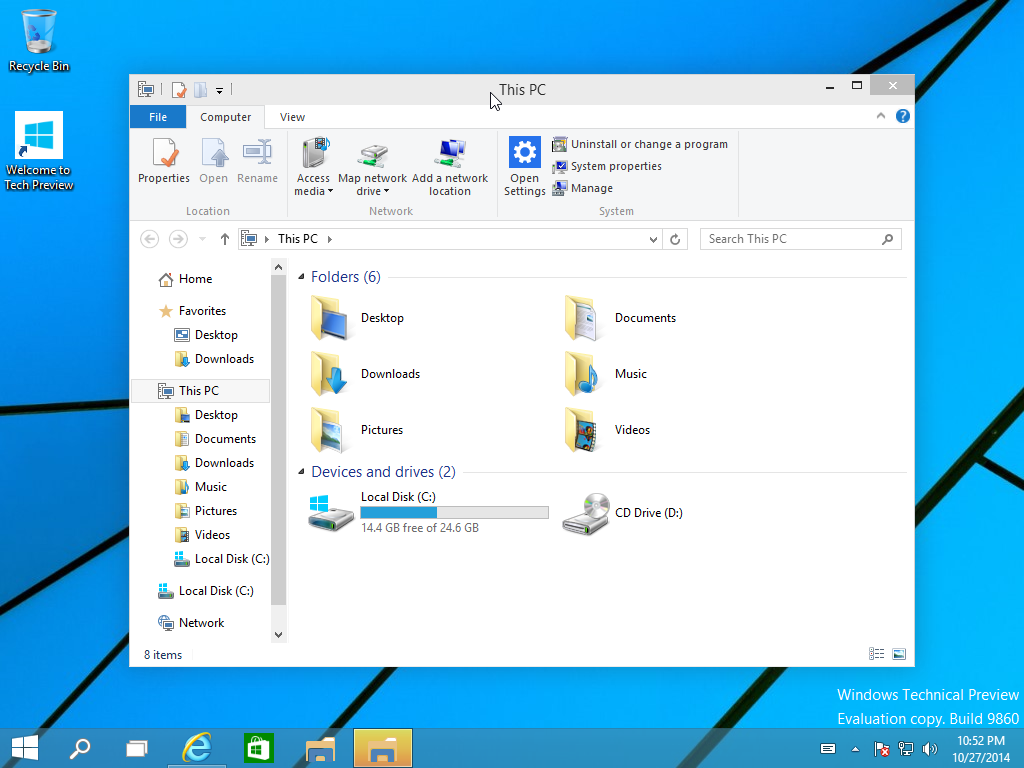
Task: Open the File menu tab
Action: pos(158,117)
